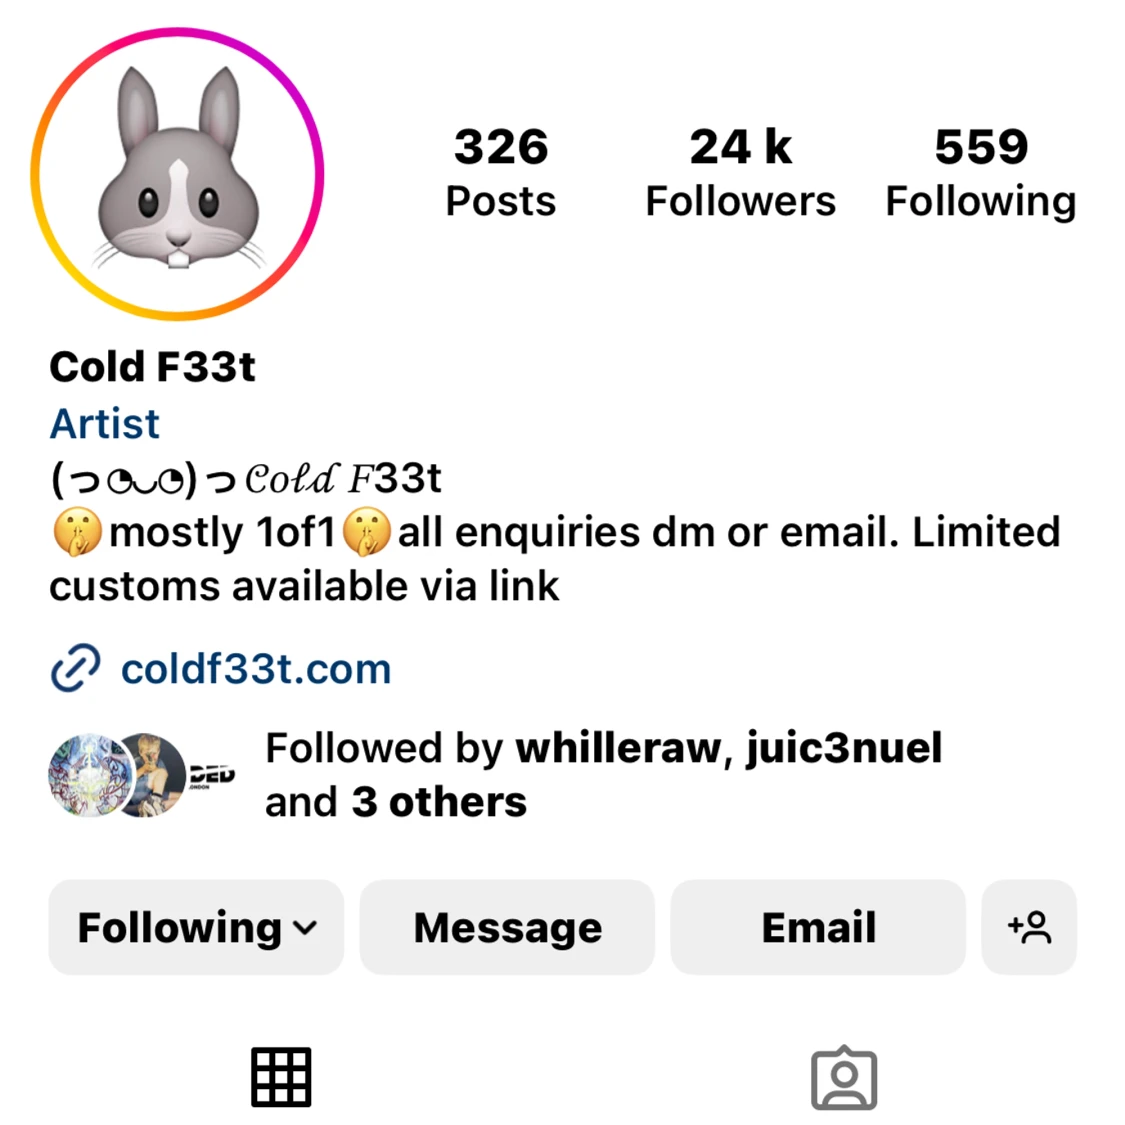Click the Following button chevron arrow
The width and height of the screenshot is (1125, 1125).
305,928
